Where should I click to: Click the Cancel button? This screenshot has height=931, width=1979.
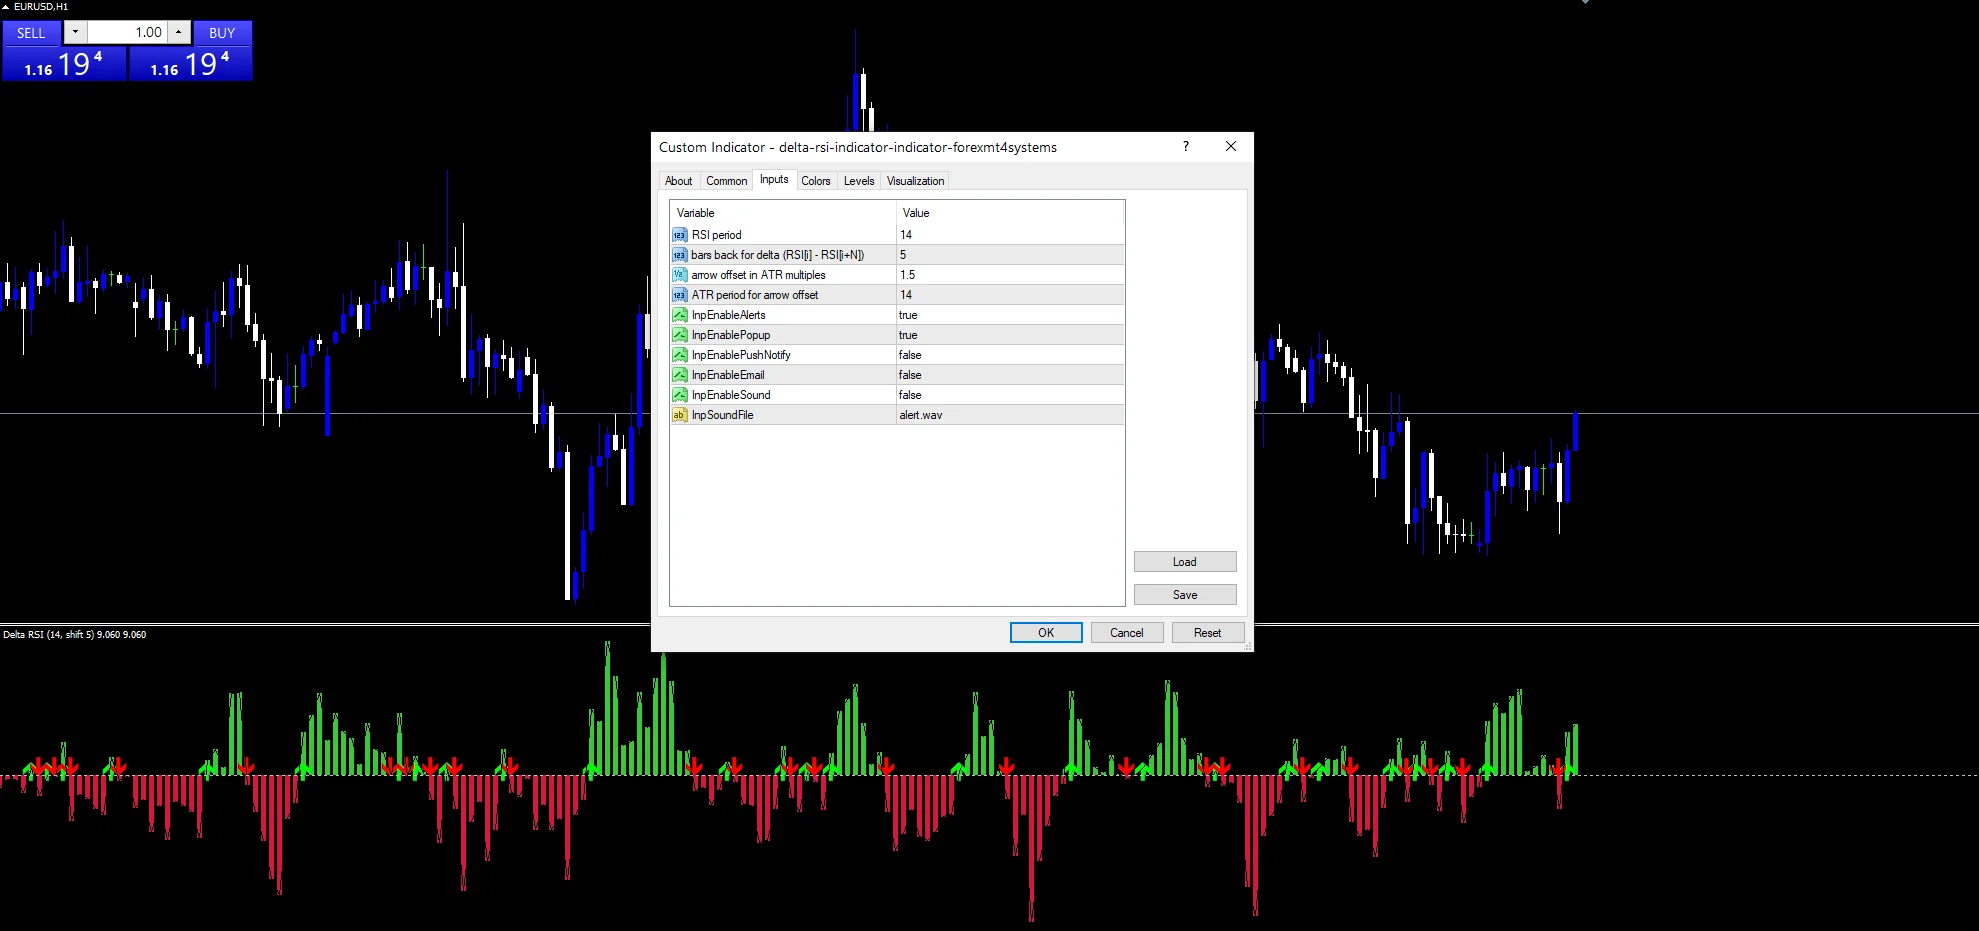click(1126, 633)
